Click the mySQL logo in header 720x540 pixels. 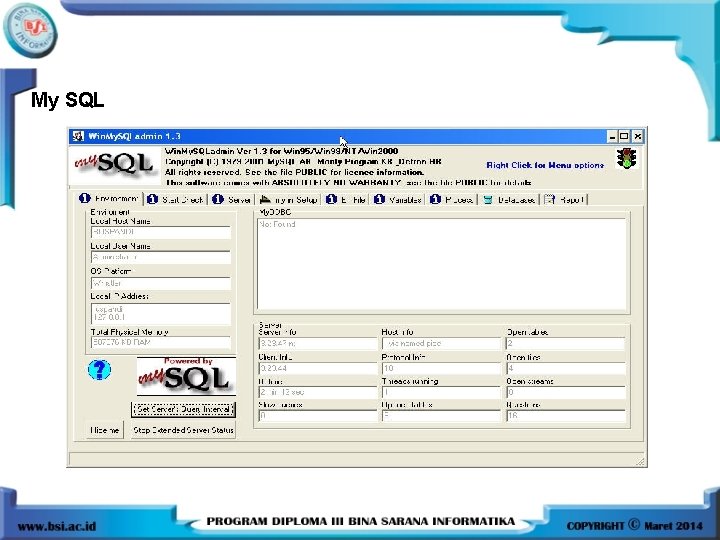[115, 164]
